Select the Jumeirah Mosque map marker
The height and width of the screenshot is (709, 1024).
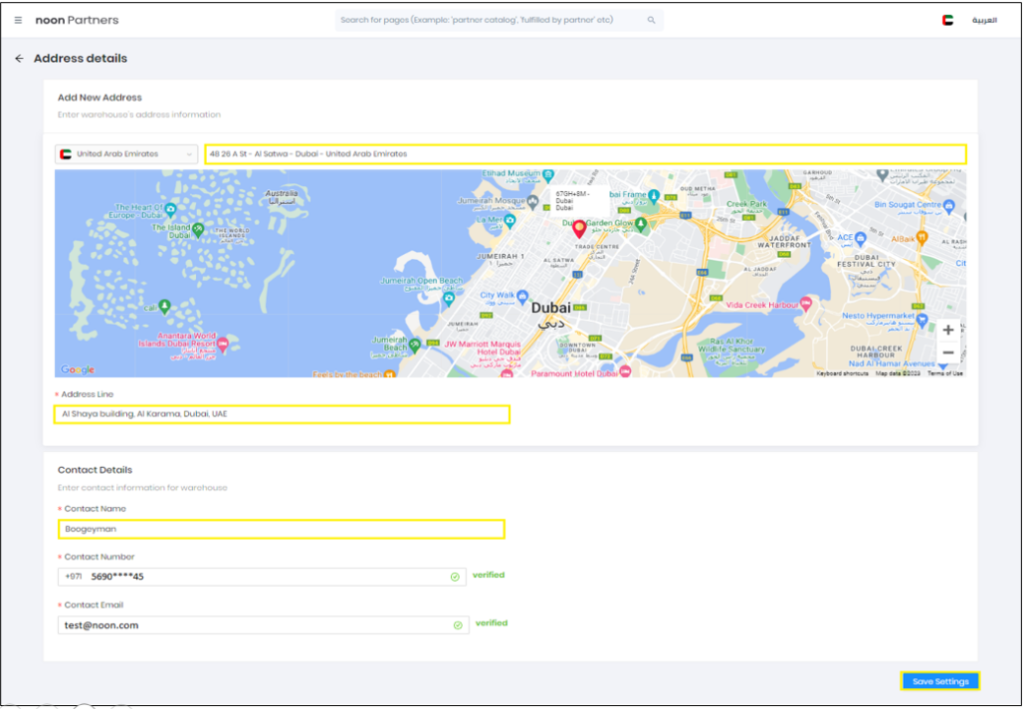[533, 203]
